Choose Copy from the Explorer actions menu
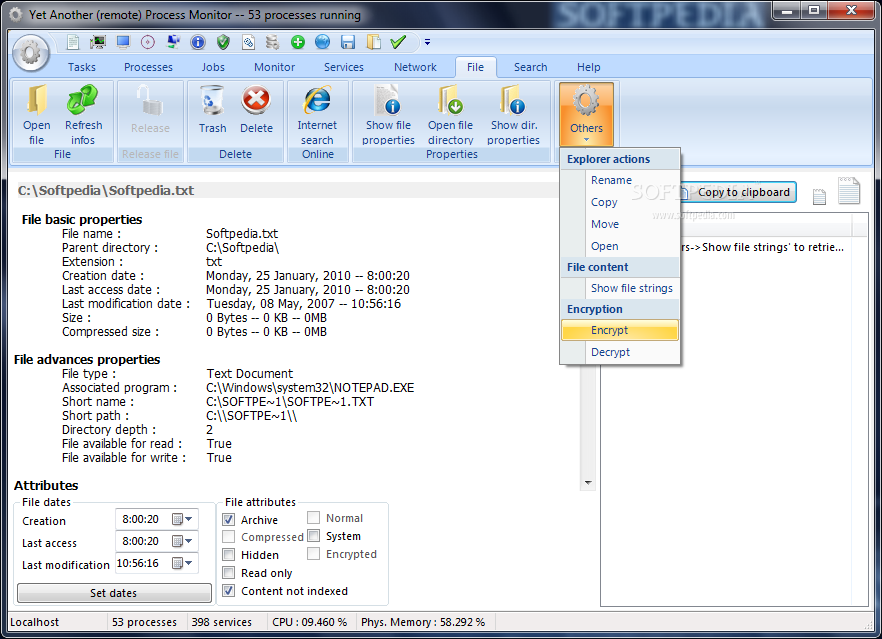The height and width of the screenshot is (639, 882). pyautogui.click(x=620, y=202)
